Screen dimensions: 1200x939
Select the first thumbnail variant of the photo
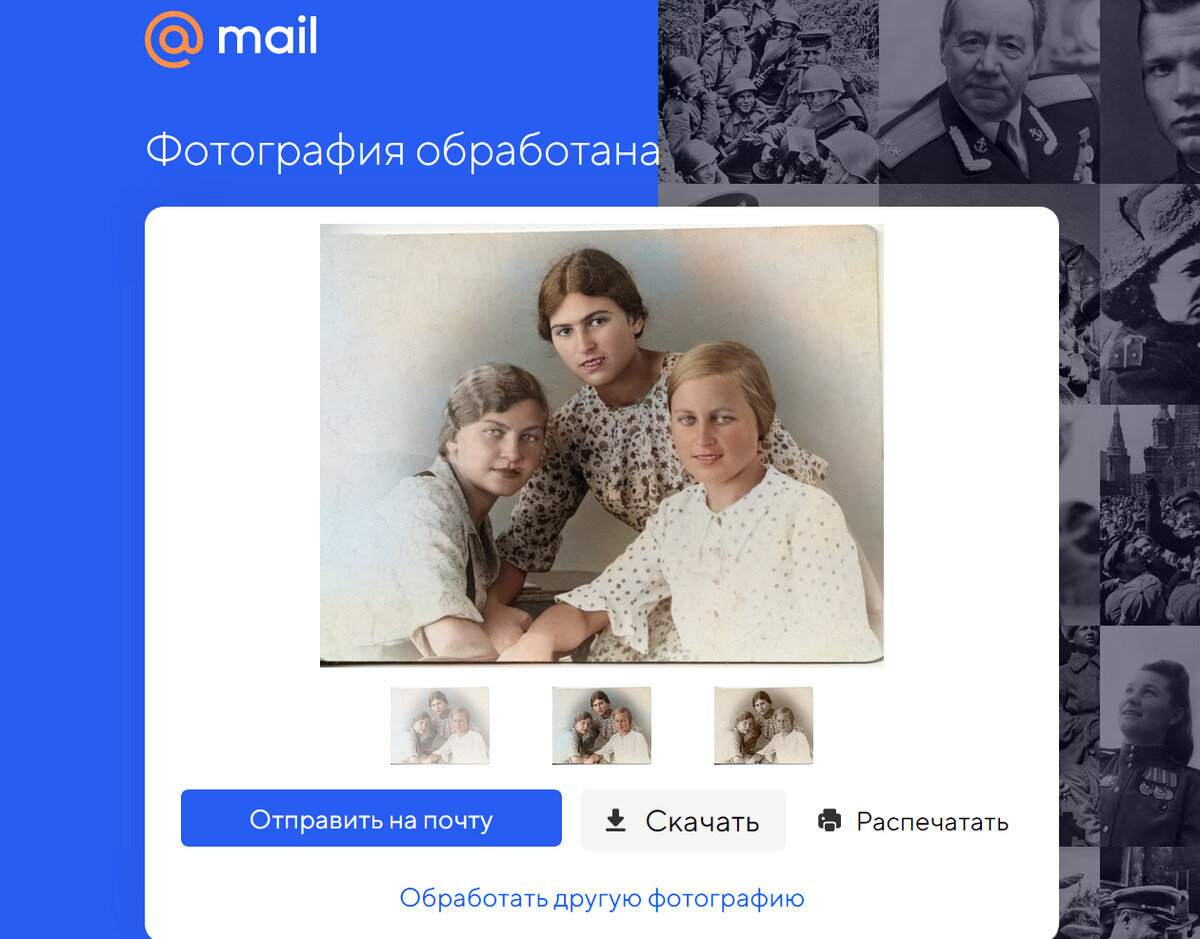[440, 726]
